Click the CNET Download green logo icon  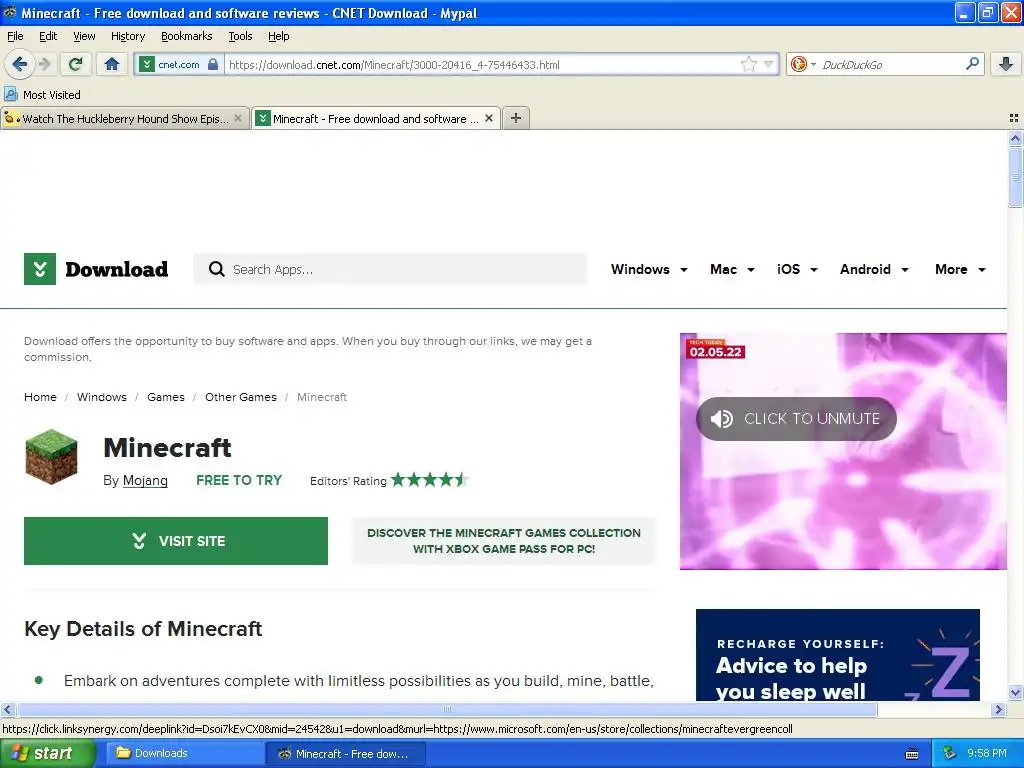pyautogui.click(x=40, y=269)
